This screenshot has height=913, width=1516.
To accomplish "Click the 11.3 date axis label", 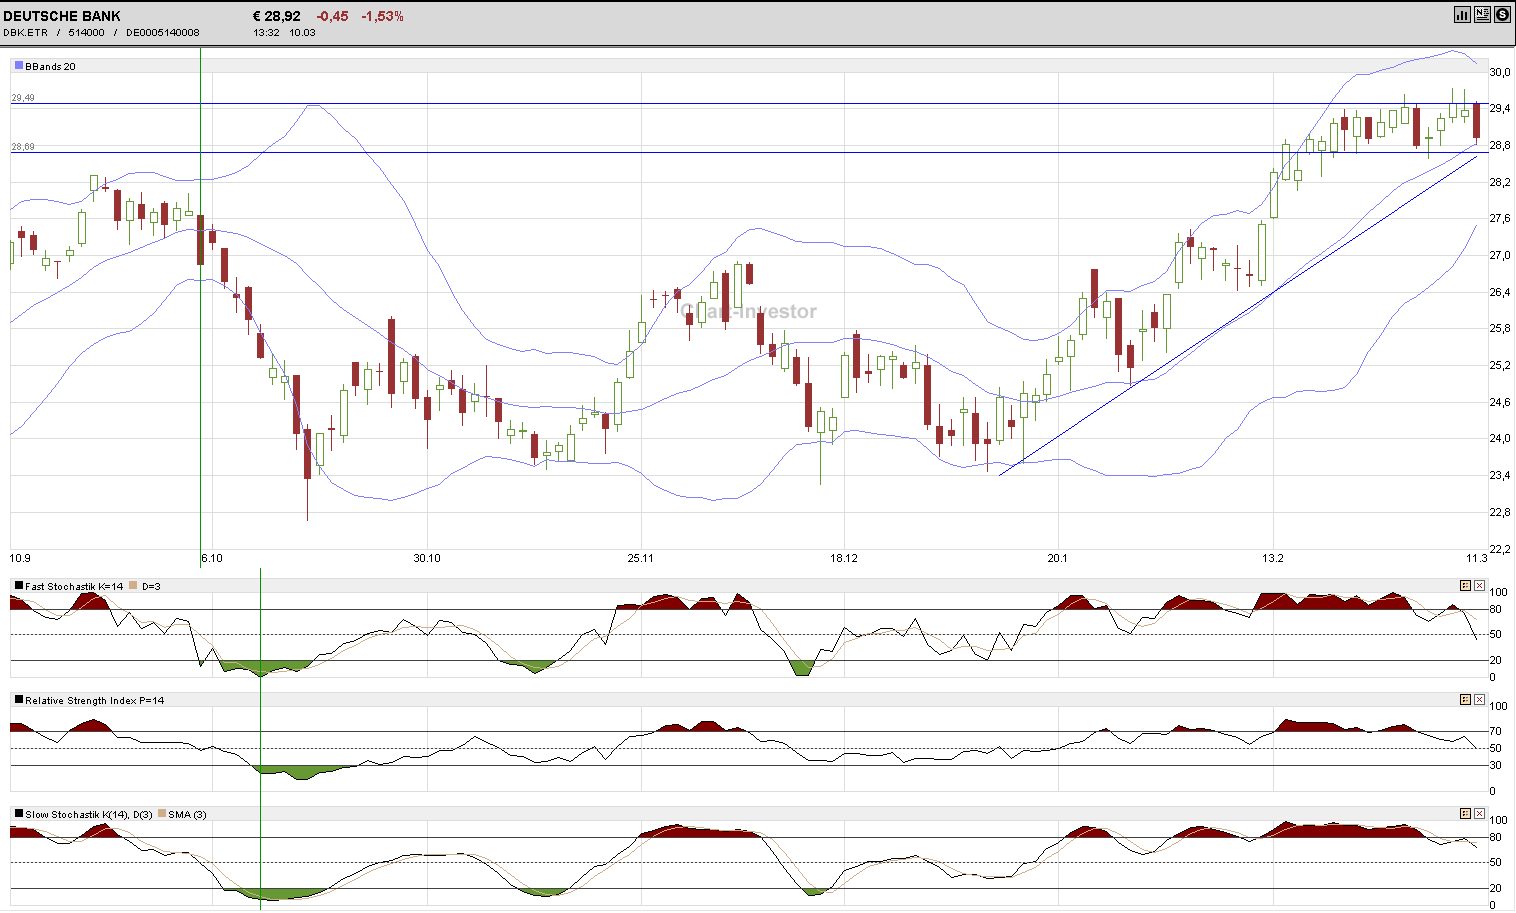I will 1477,558.
